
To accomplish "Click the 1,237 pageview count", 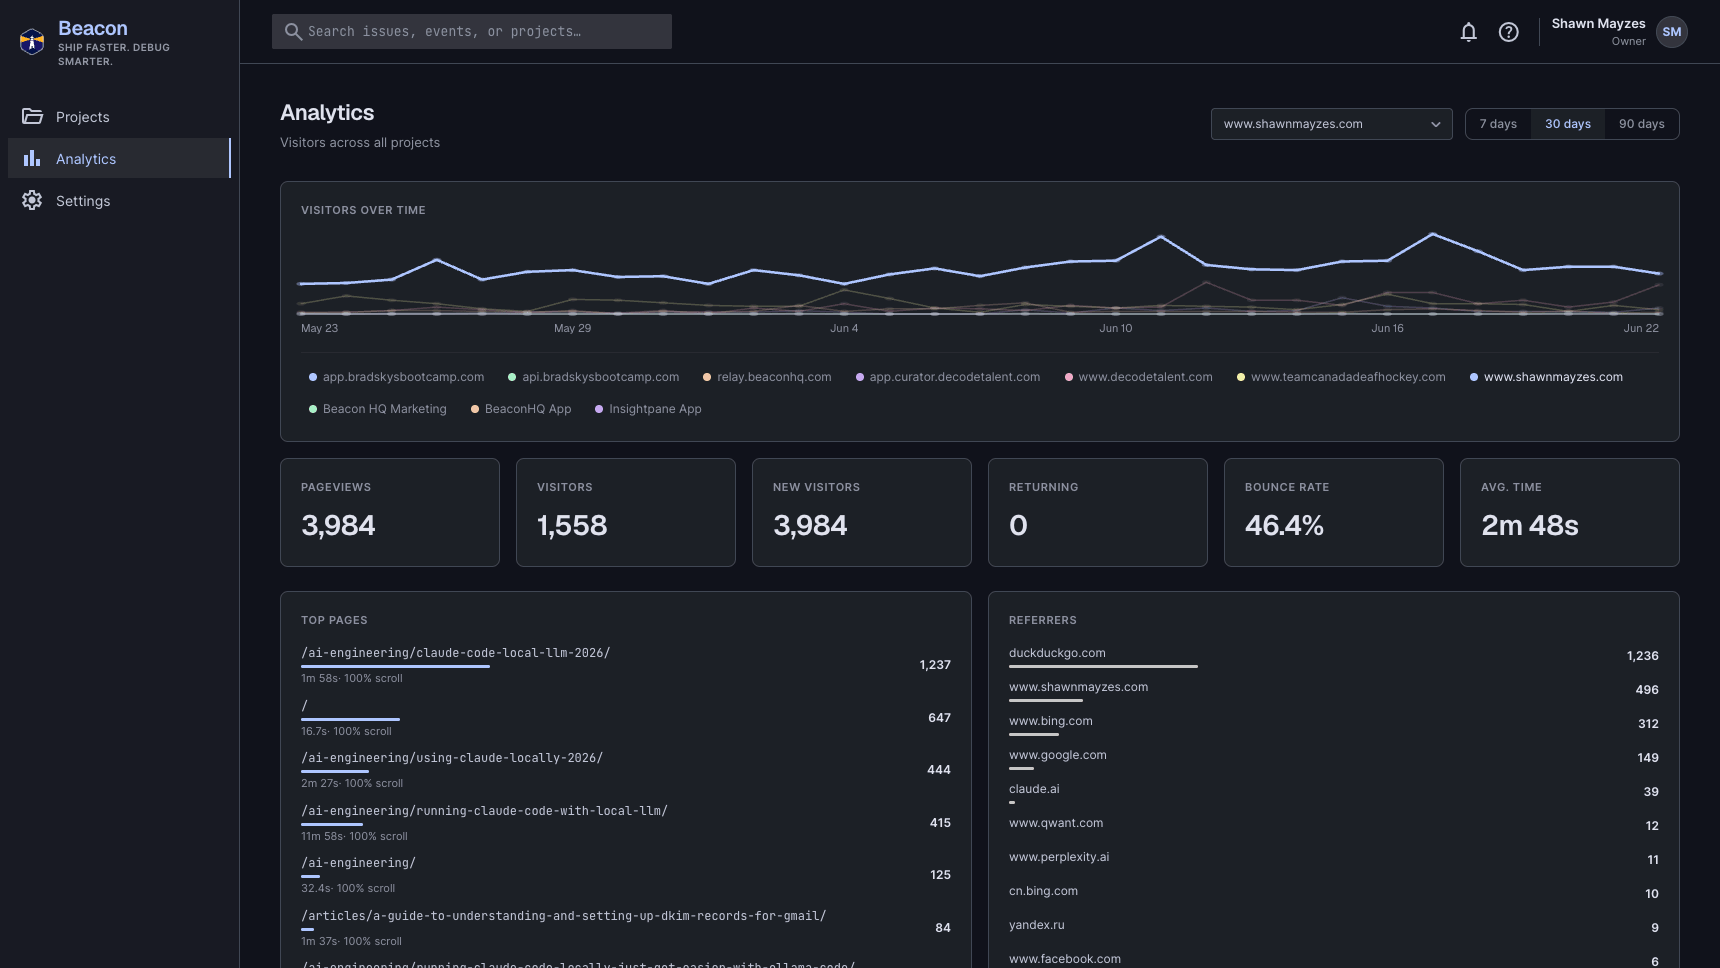I will tap(935, 665).
